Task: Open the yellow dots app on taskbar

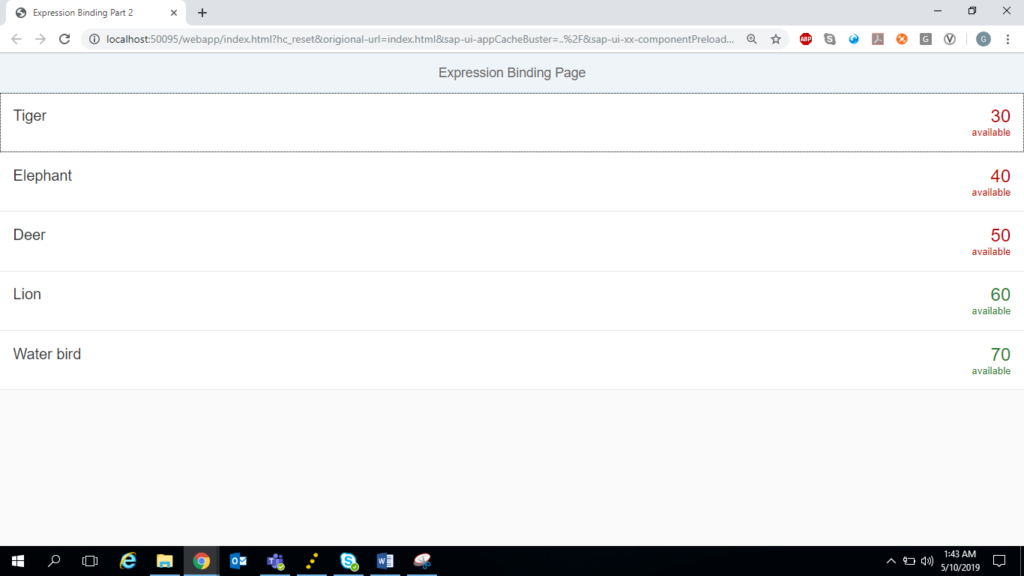Action: 312,561
